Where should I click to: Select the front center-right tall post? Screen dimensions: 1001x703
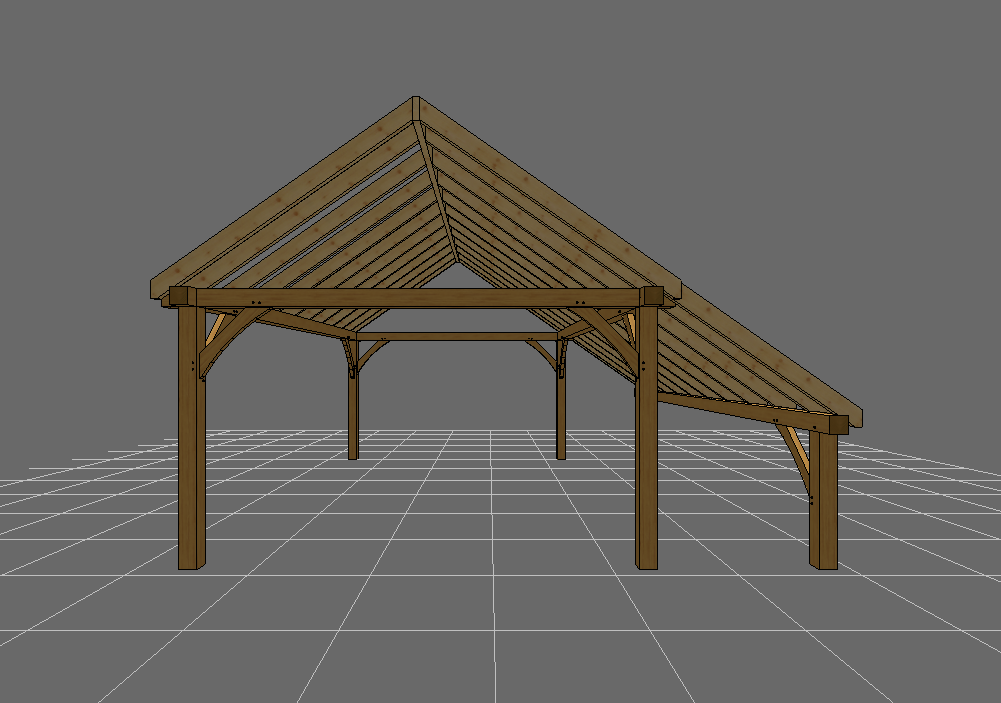647,470
